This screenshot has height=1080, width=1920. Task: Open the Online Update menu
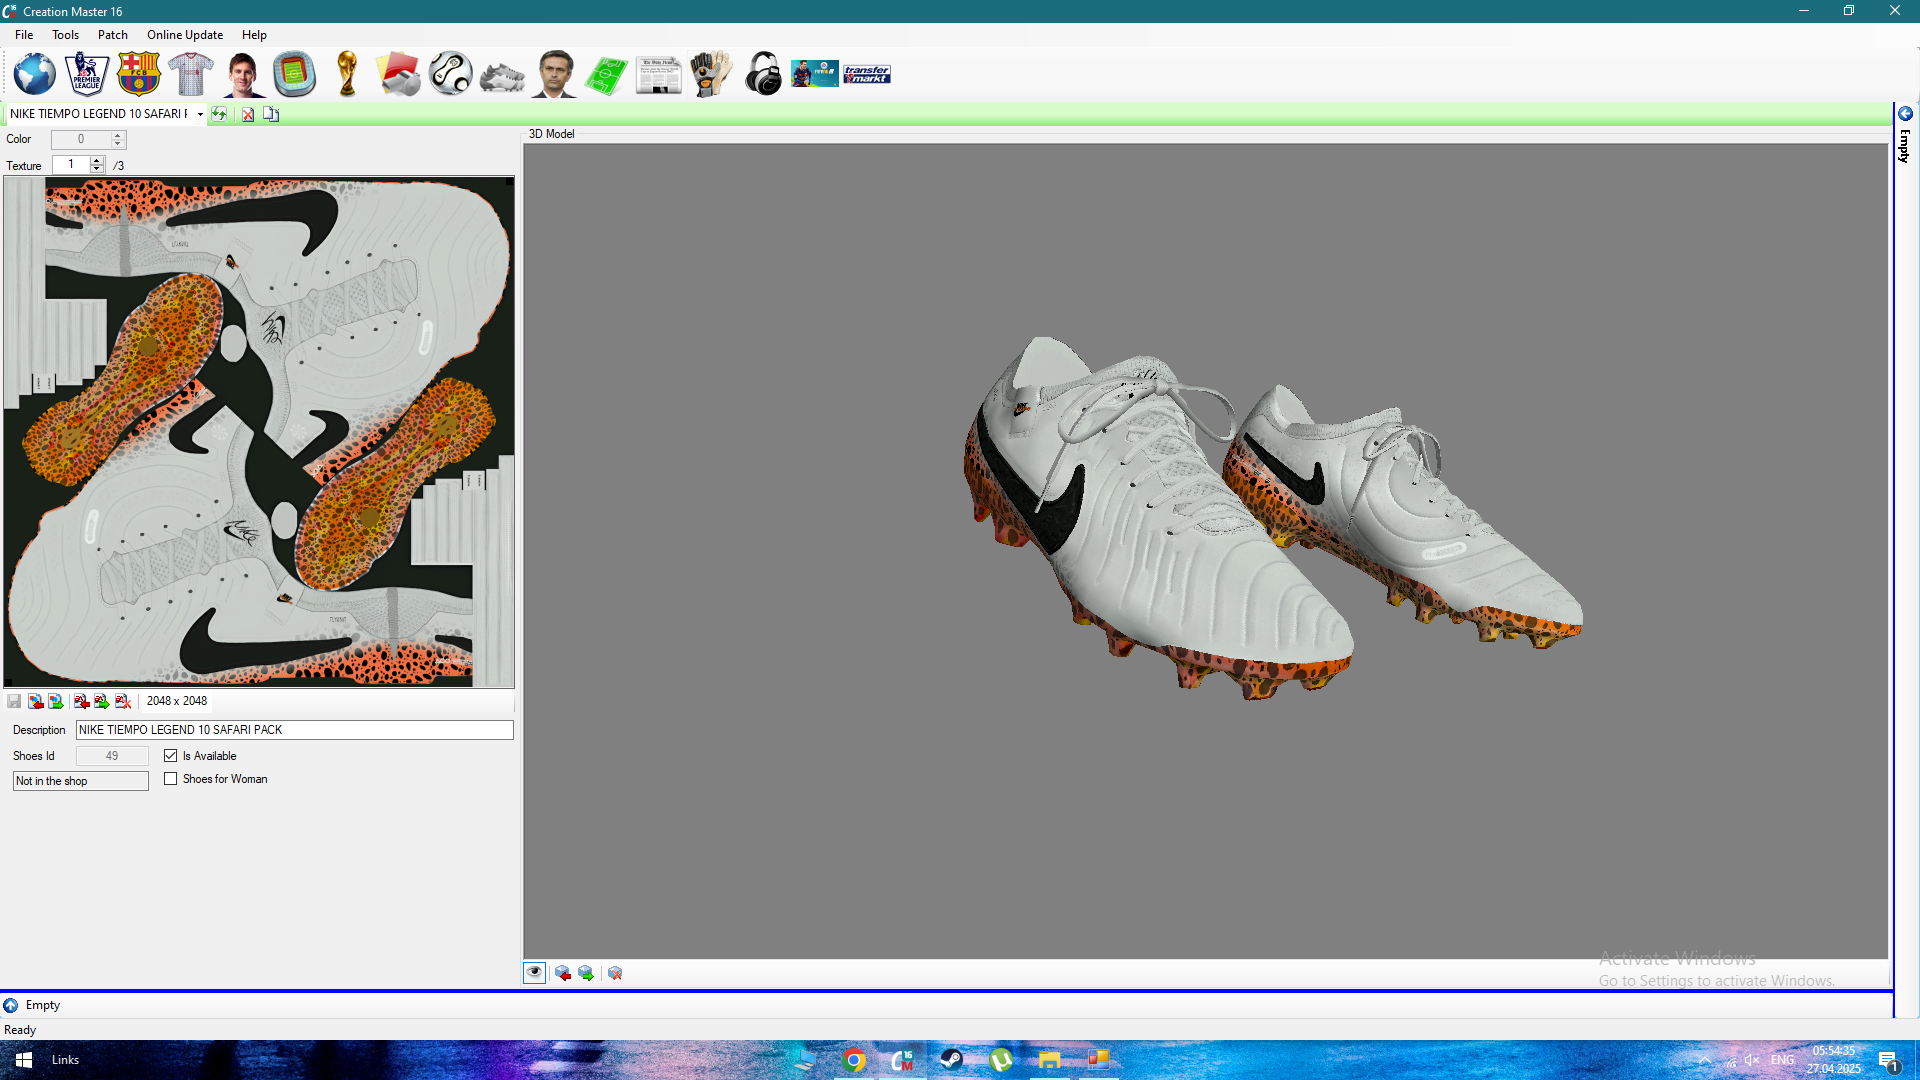(x=185, y=35)
